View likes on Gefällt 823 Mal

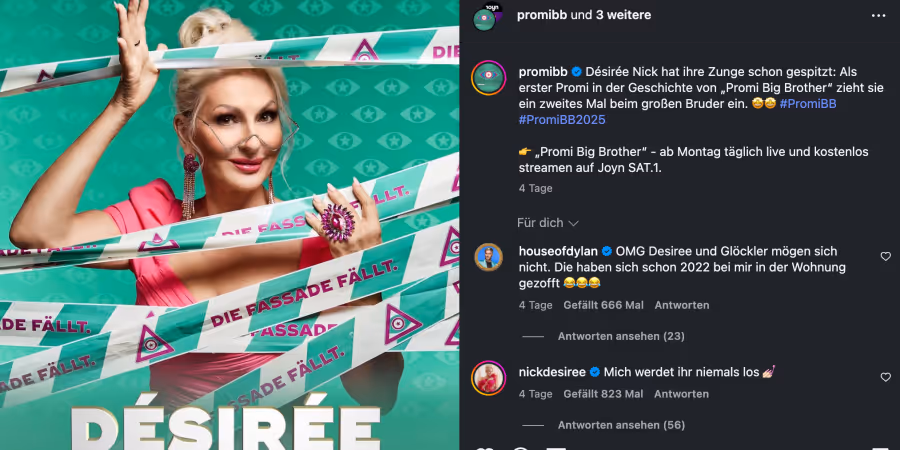pyautogui.click(x=603, y=394)
